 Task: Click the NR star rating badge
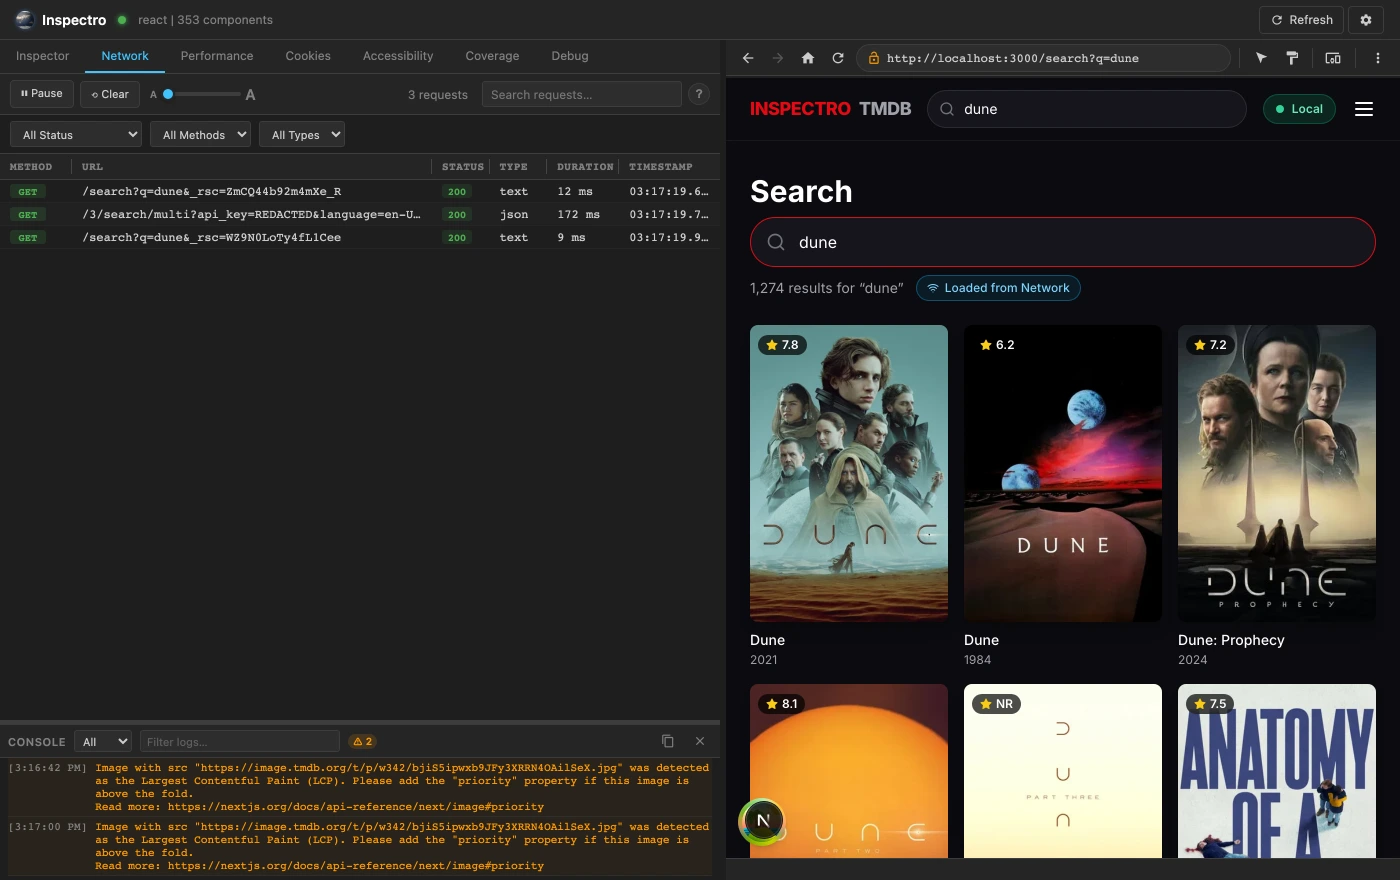[996, 704]
